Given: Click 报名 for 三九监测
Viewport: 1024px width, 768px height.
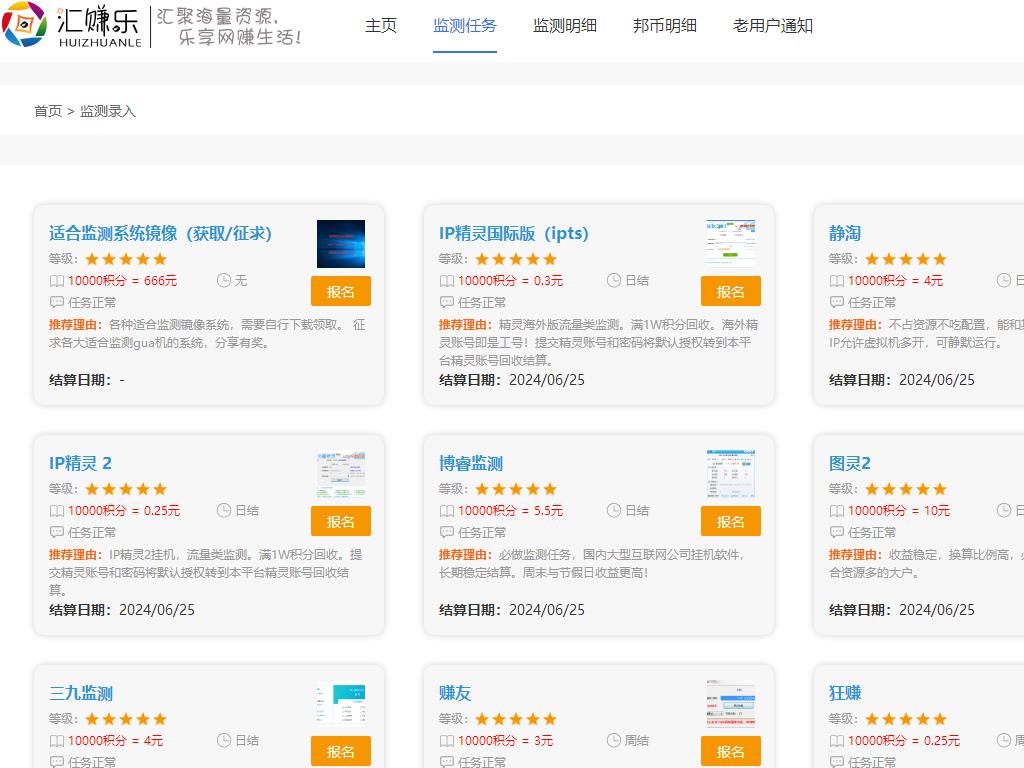Looking at the screenshot, I should click(x=341, y=751).
